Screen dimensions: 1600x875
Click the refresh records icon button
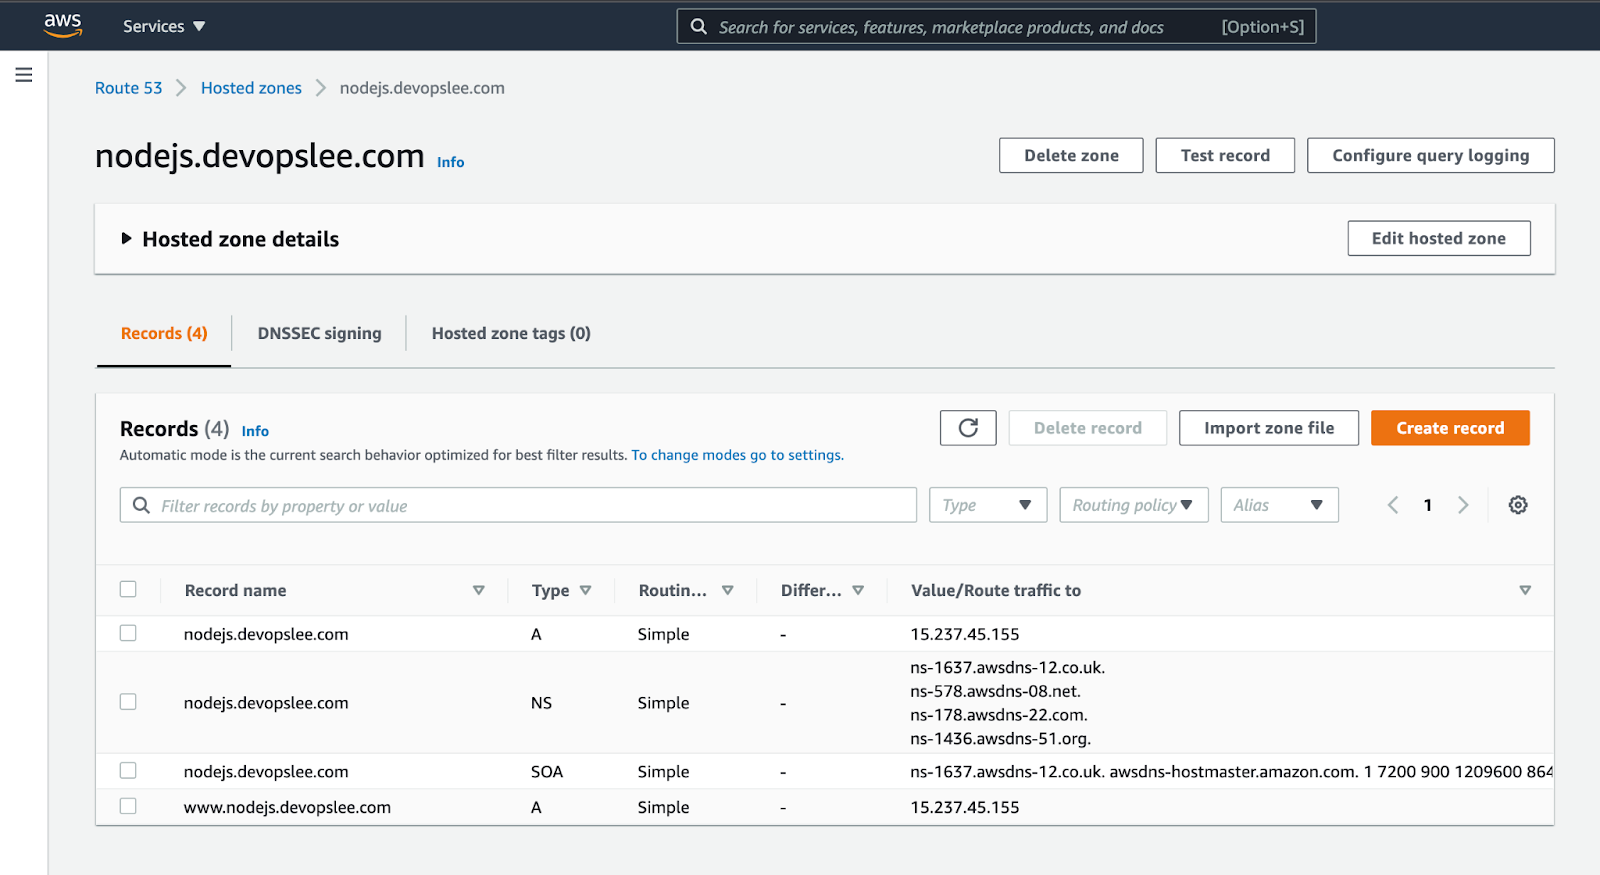click(x=968, y=428)
